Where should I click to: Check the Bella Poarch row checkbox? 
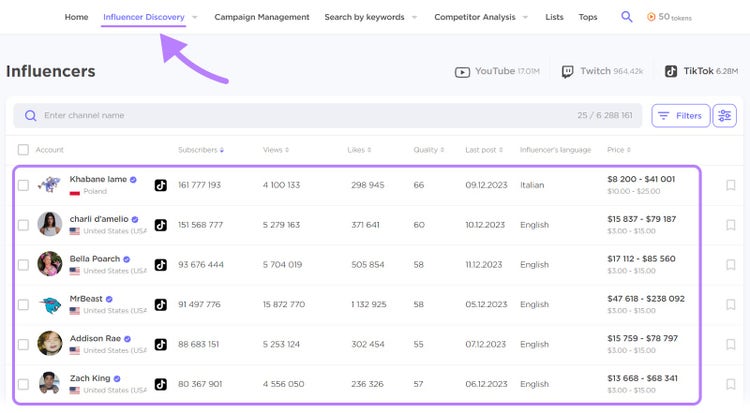click(x=23, y=265)
